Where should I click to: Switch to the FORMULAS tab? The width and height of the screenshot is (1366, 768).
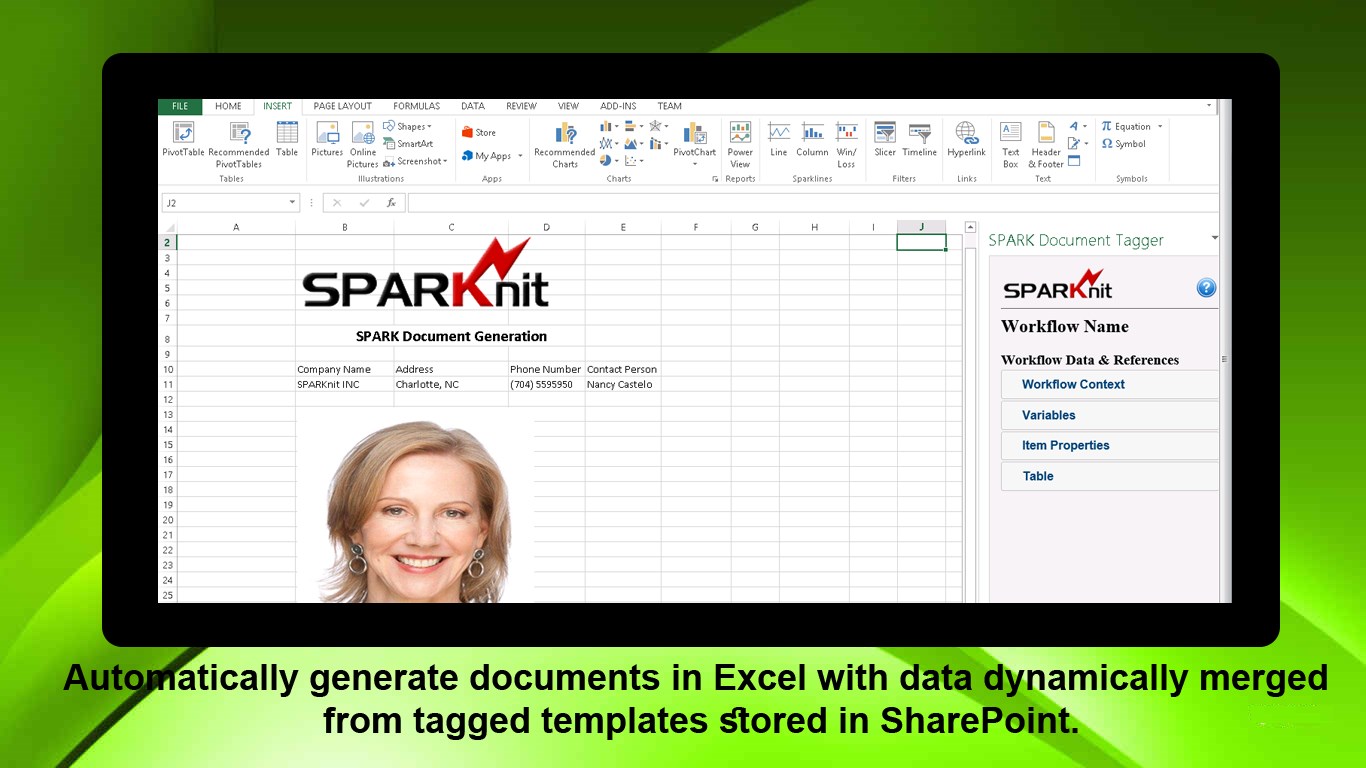pyautogui.click(x=416, y=106)
